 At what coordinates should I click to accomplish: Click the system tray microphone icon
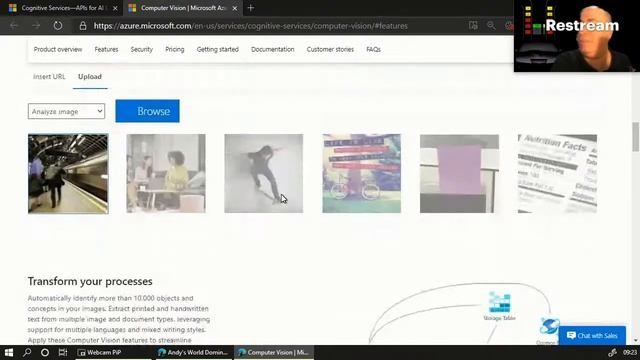coord(612,352)
